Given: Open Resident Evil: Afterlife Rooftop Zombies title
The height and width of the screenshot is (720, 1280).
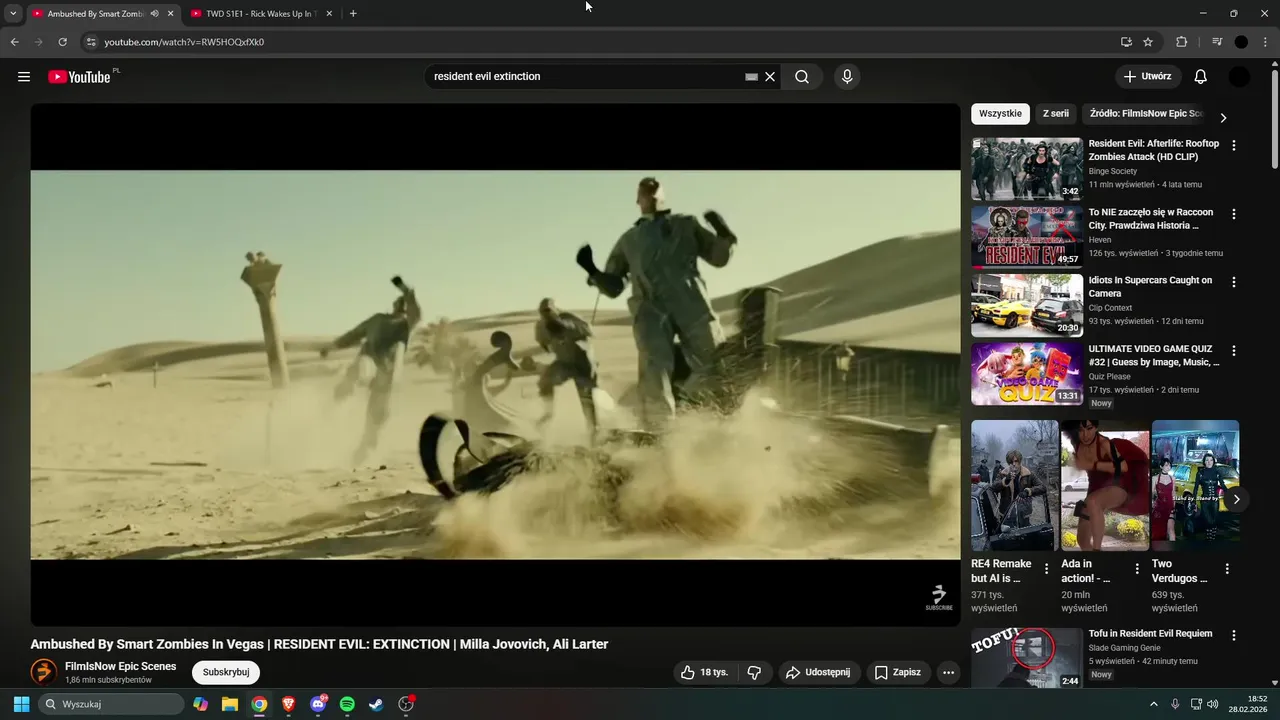Looking at the screenshot, I should pos(1154,150).
